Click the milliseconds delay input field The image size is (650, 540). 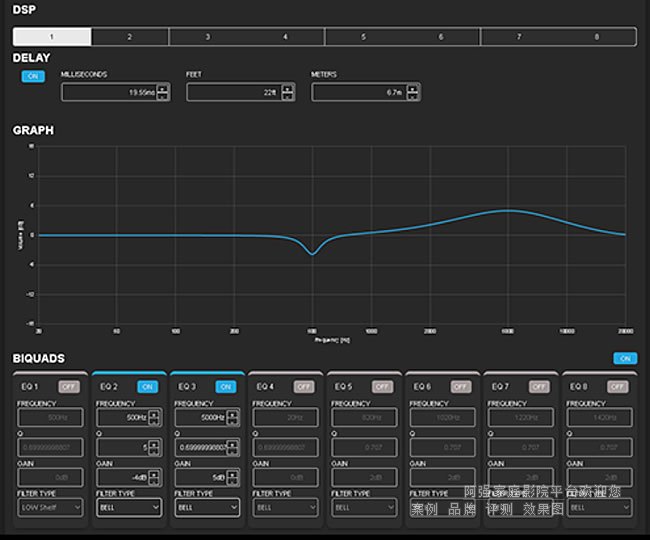click(x=108, y=92)
